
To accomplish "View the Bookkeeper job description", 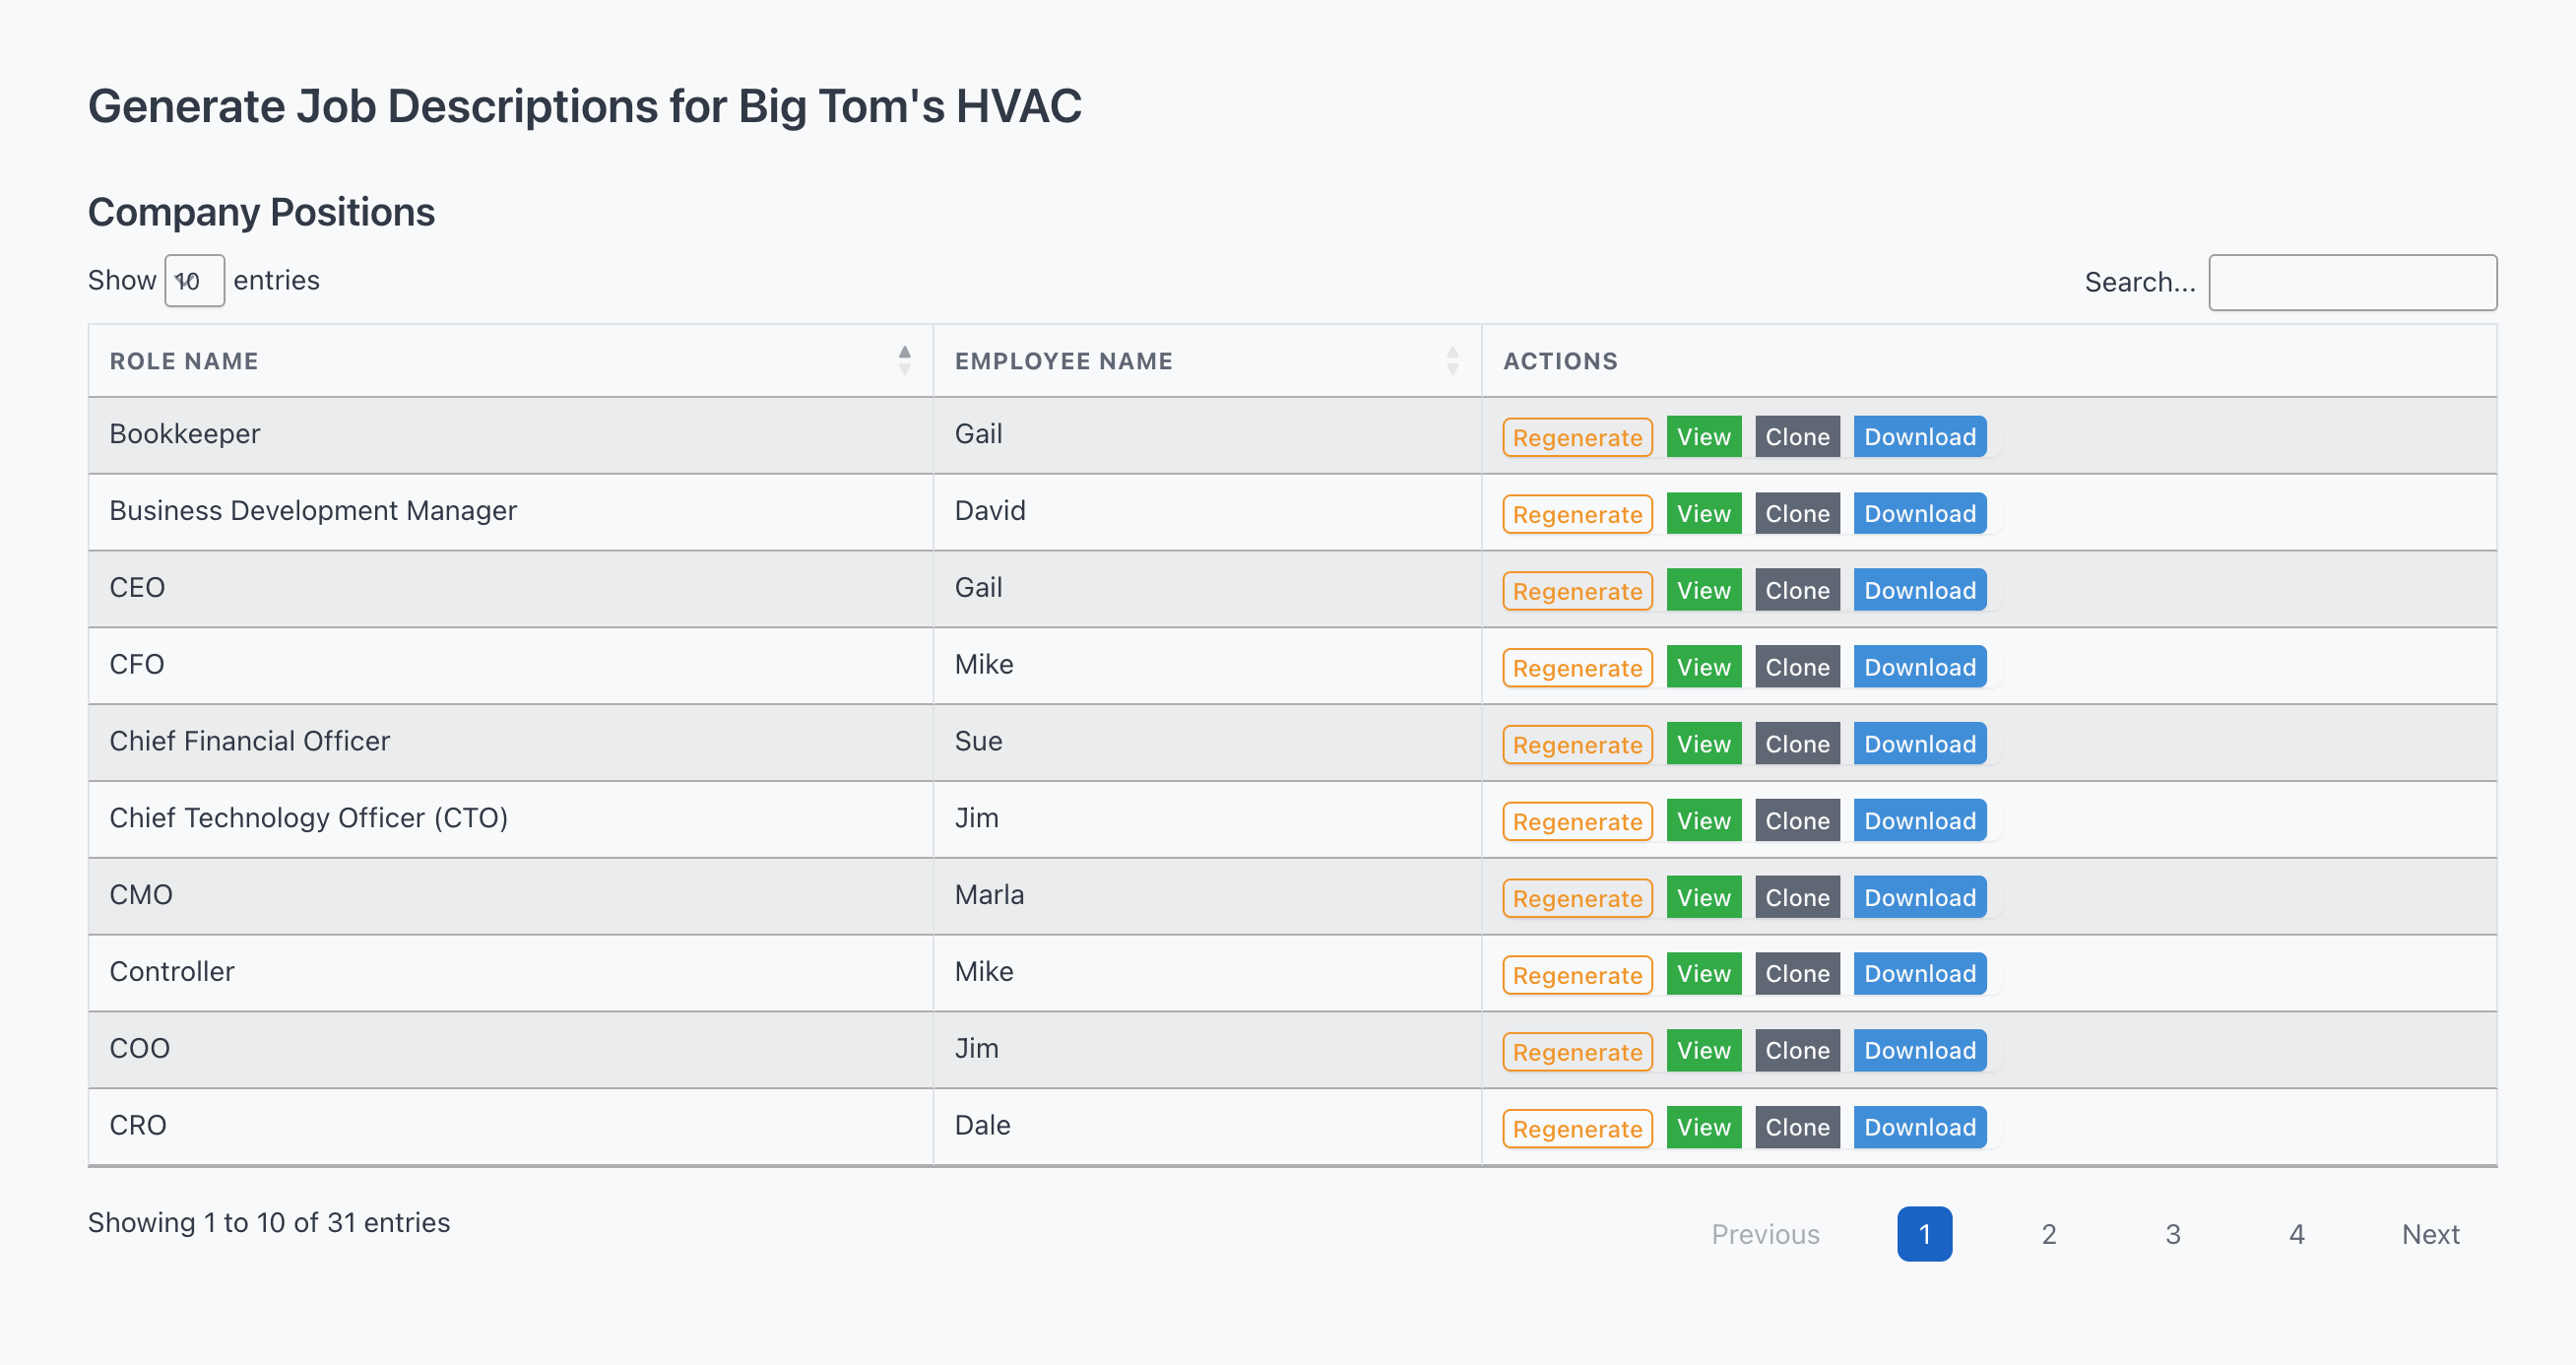I will coord(1703,437).
